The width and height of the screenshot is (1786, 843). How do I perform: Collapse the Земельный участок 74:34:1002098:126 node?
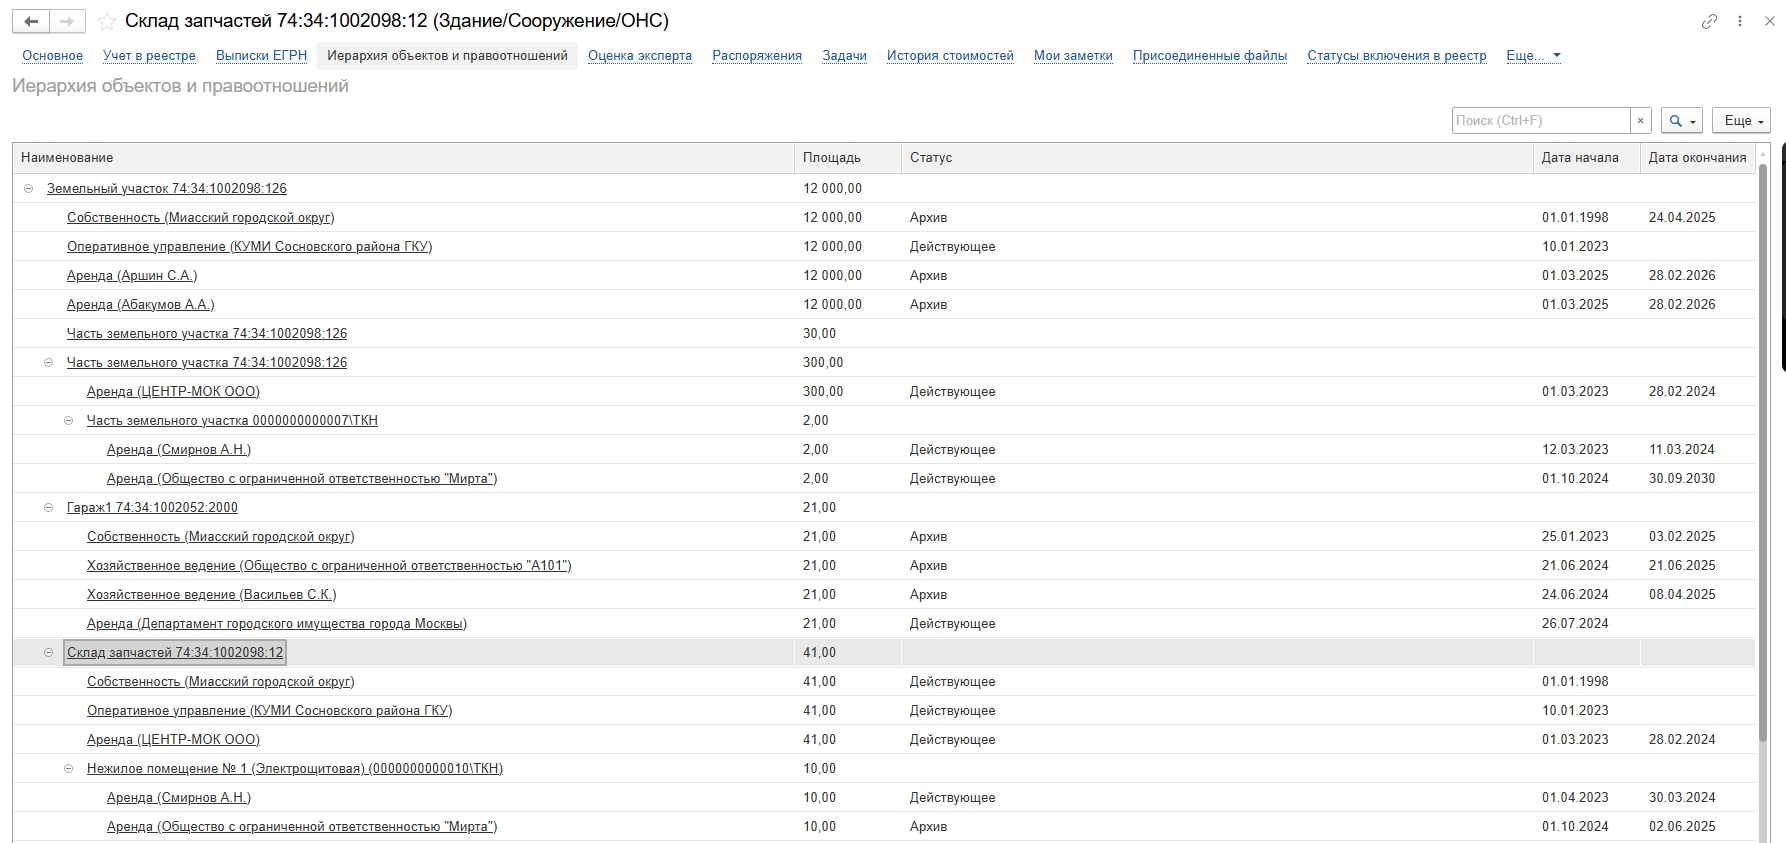click(x=28, y=188)
